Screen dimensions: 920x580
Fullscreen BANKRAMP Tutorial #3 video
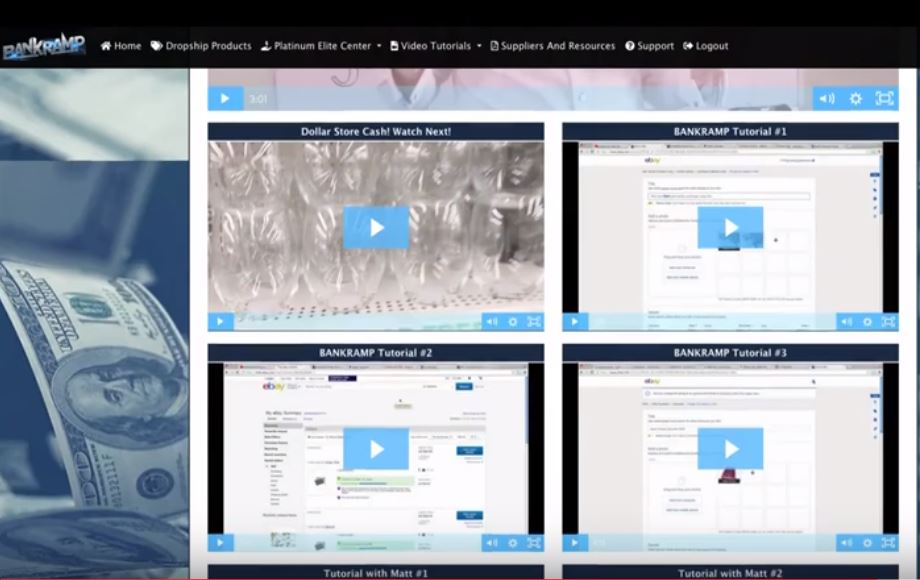click(x=888, y=542)
